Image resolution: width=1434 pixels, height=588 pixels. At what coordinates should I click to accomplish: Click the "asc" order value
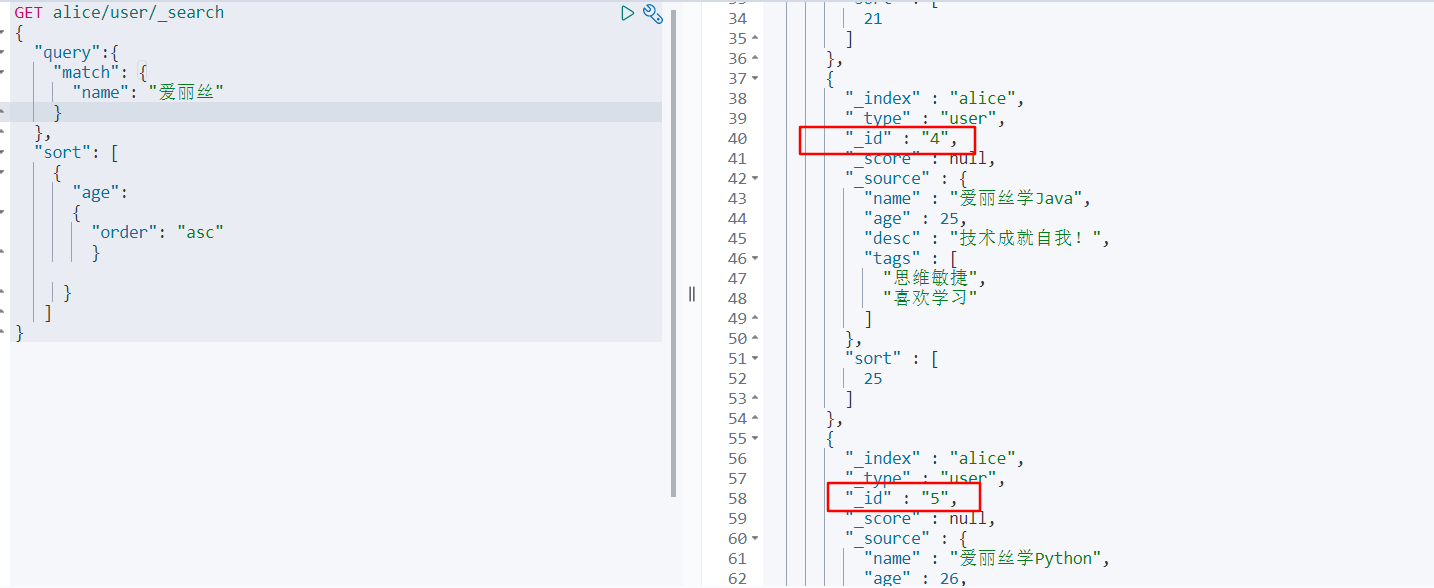200,232
